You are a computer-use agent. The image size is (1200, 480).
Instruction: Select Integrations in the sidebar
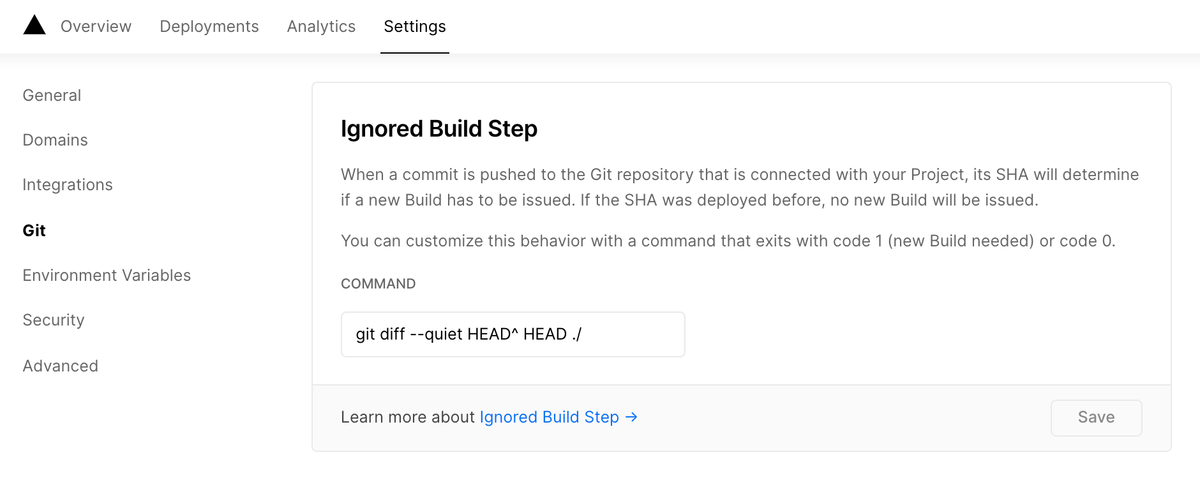tap(67, 185)
